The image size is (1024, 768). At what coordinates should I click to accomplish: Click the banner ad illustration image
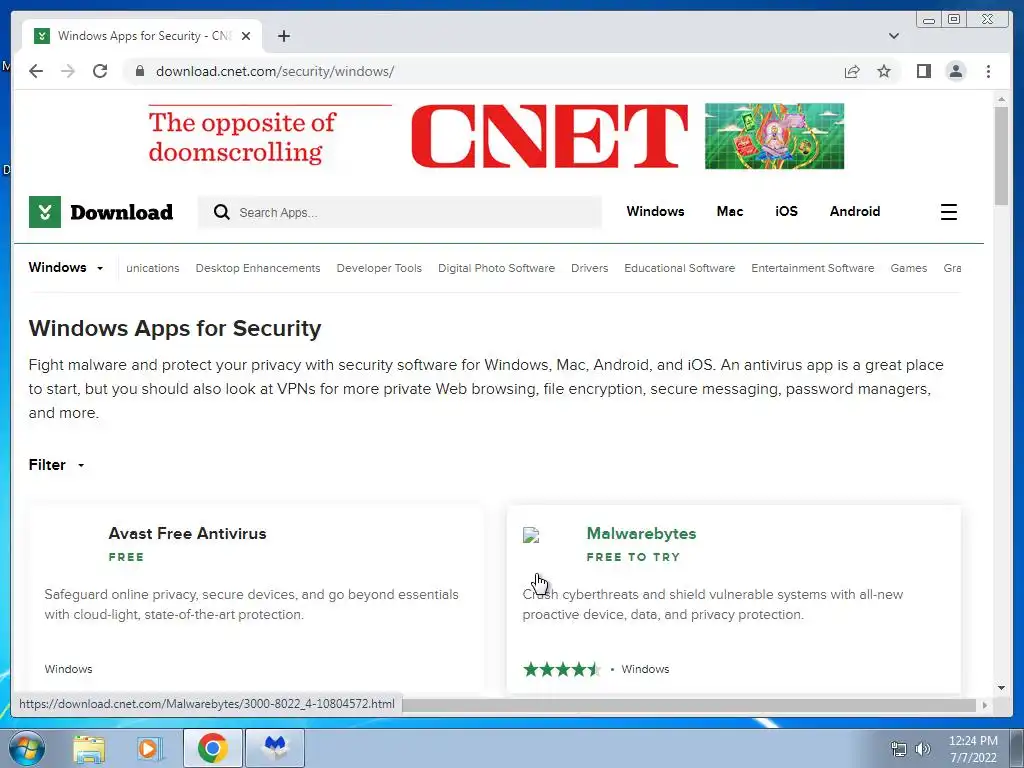[x=775, y=136]
